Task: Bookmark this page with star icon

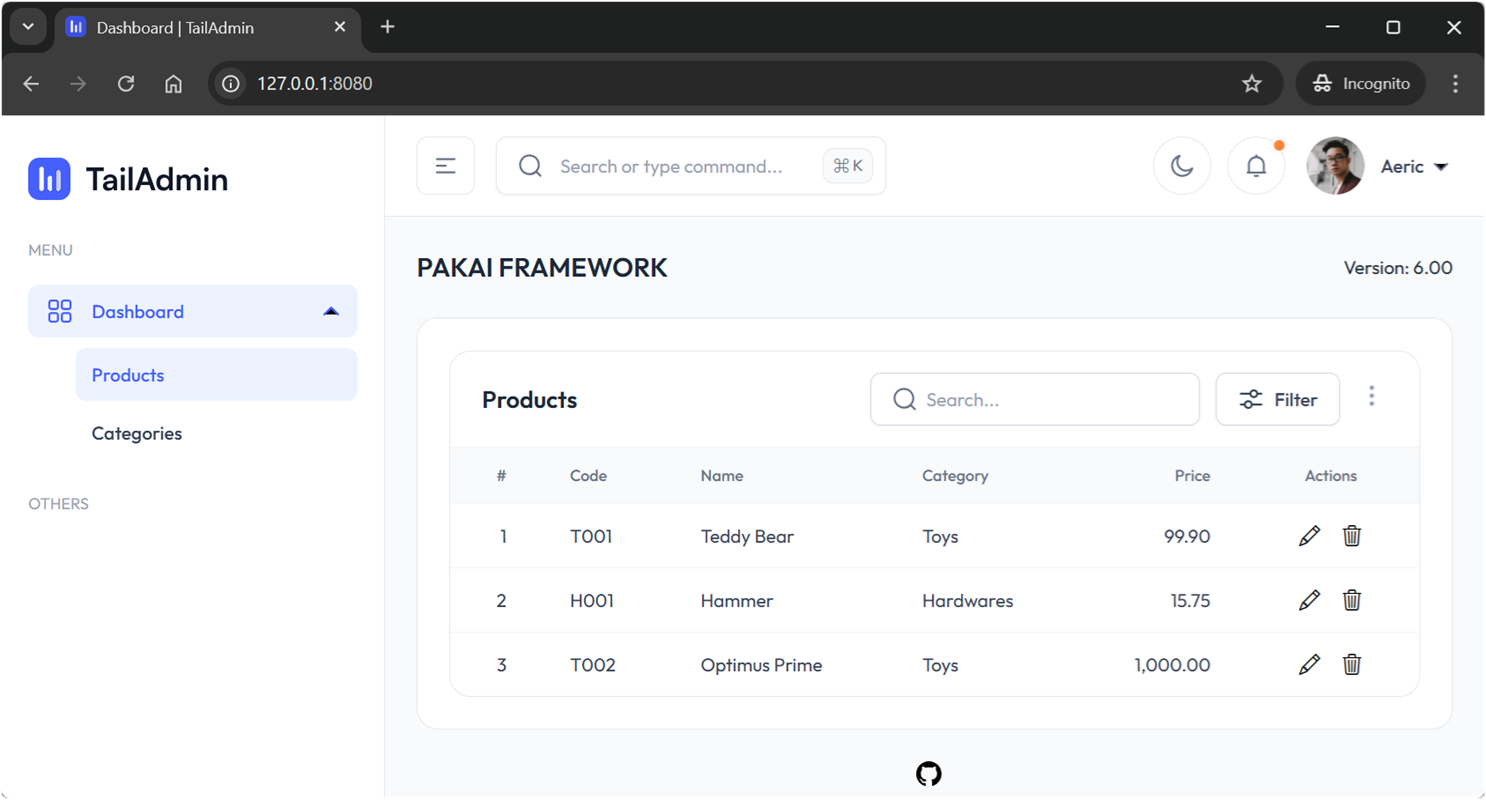Action: tap(1252, 84)
